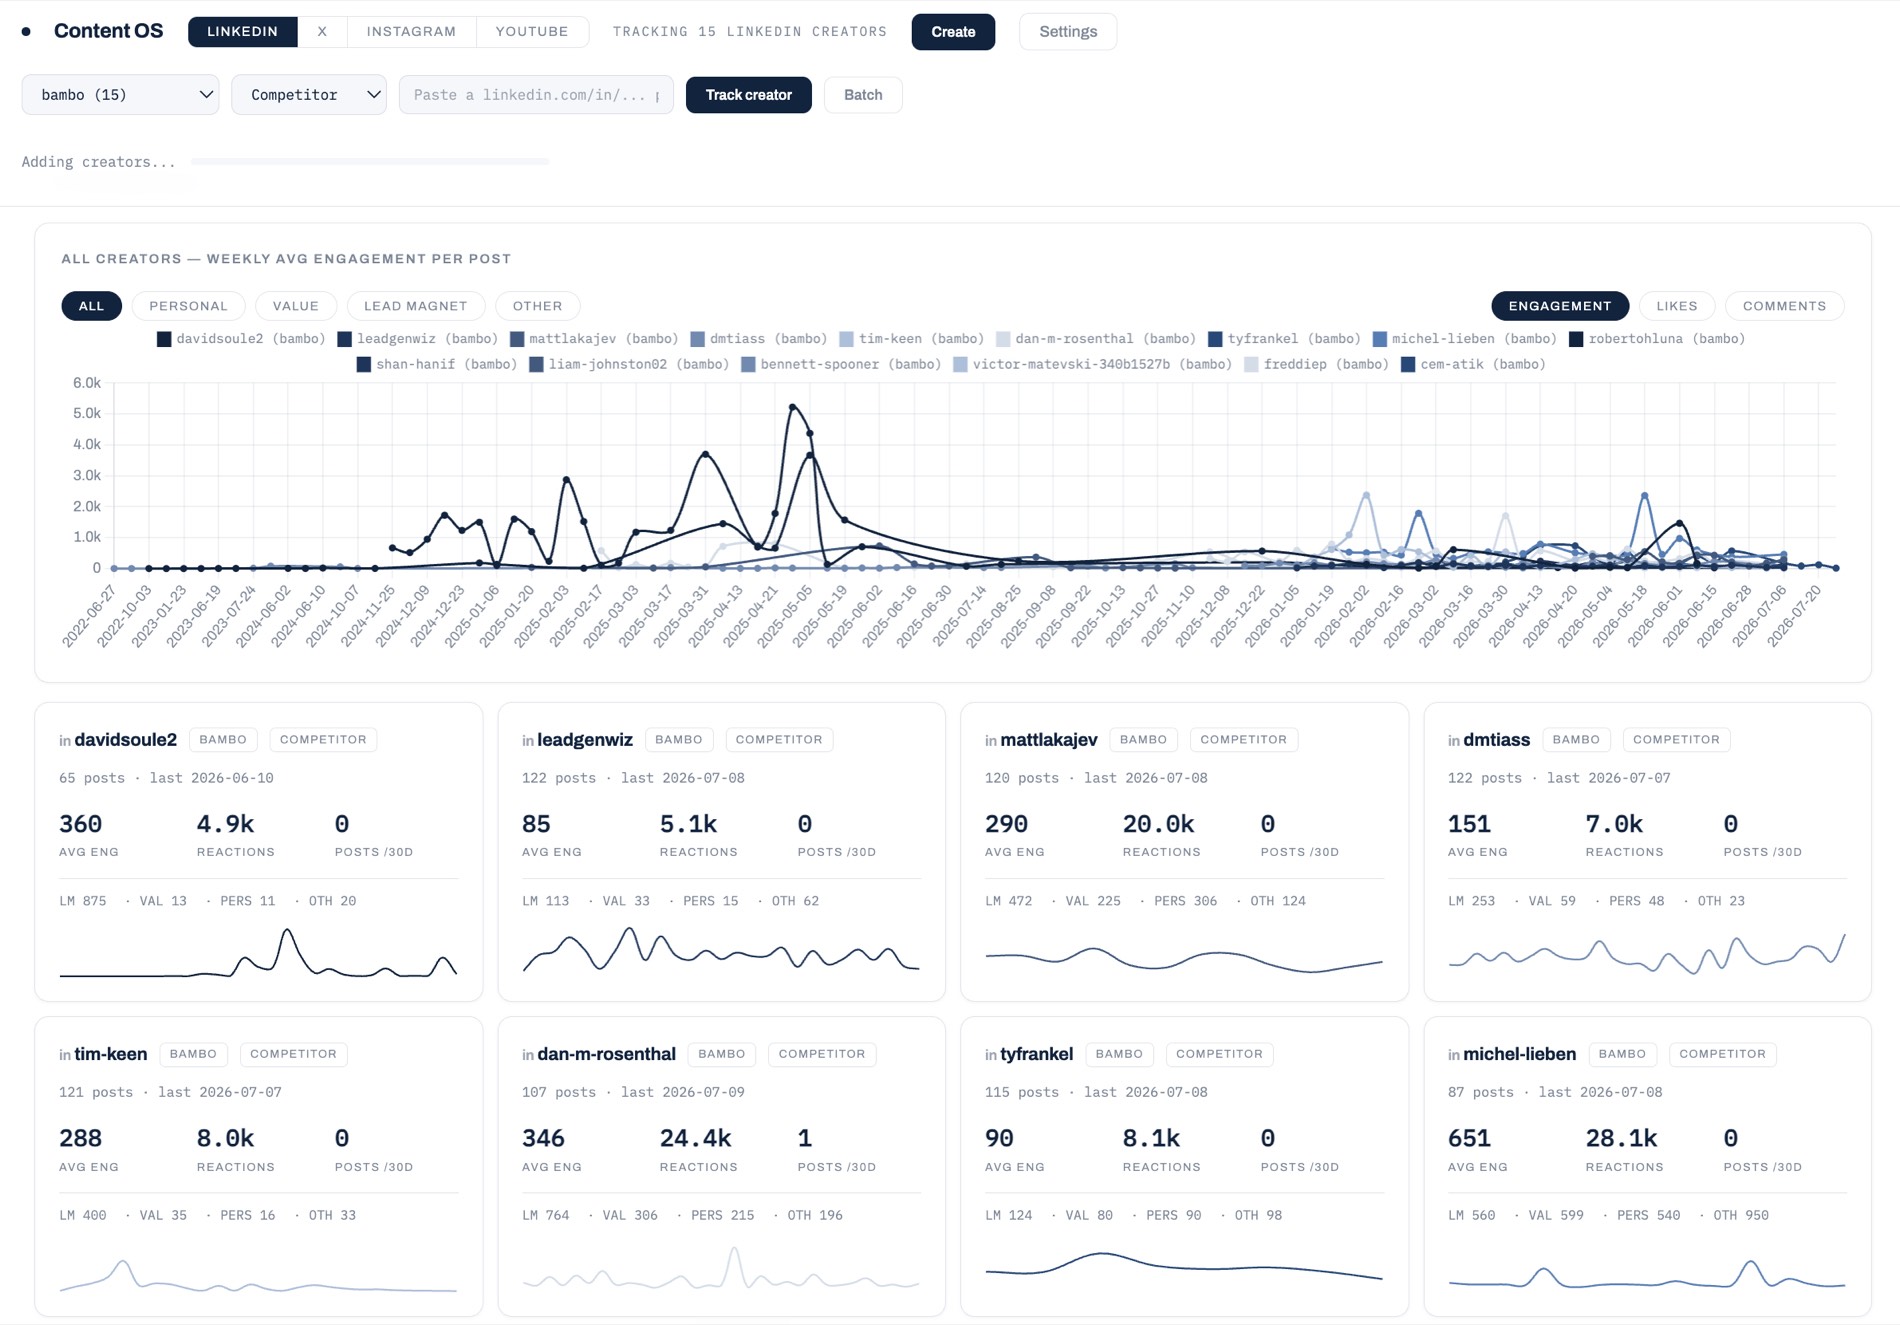Click the Adding creators progress bar
The width and height of the screenshot is (1900, 1325).
(370, 162)
